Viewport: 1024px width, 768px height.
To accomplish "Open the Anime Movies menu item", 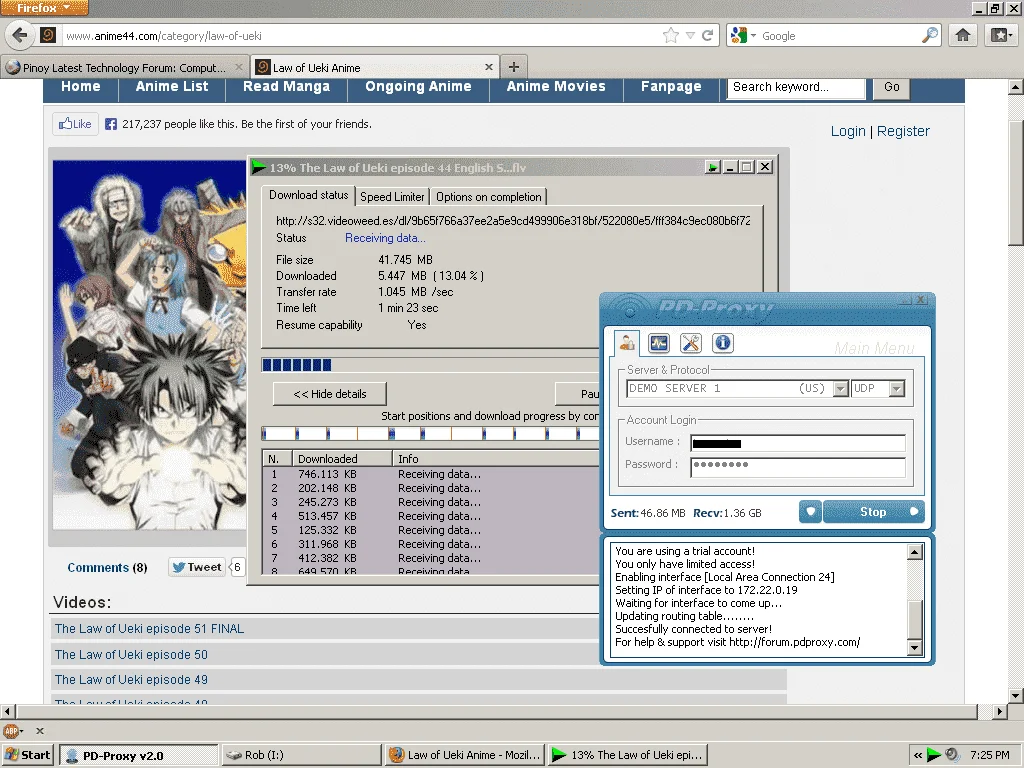I will tap(556, 87).
